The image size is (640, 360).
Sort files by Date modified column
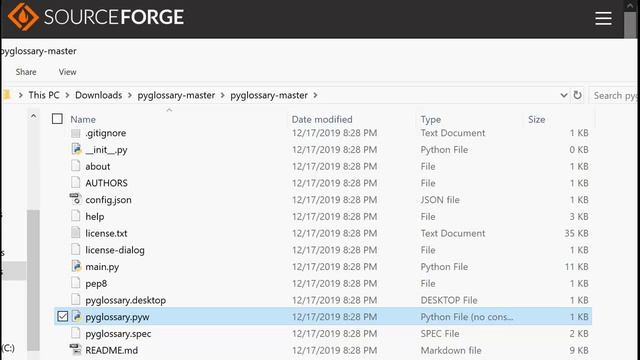tap(322, 119)
